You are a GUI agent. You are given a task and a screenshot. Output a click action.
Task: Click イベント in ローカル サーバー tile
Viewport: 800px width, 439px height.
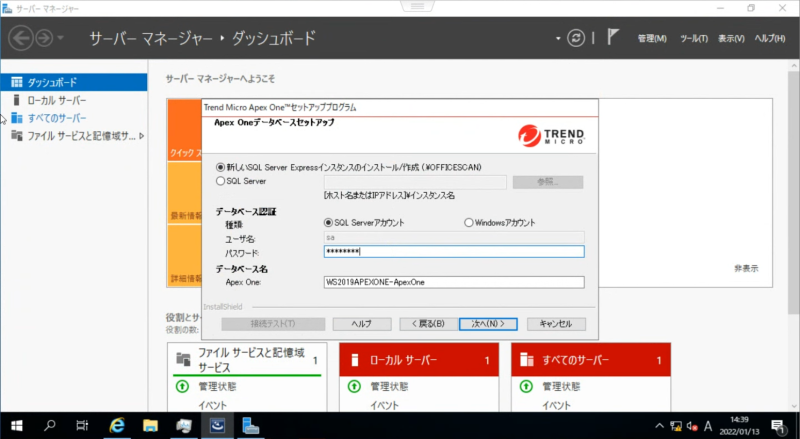point(384,405)
